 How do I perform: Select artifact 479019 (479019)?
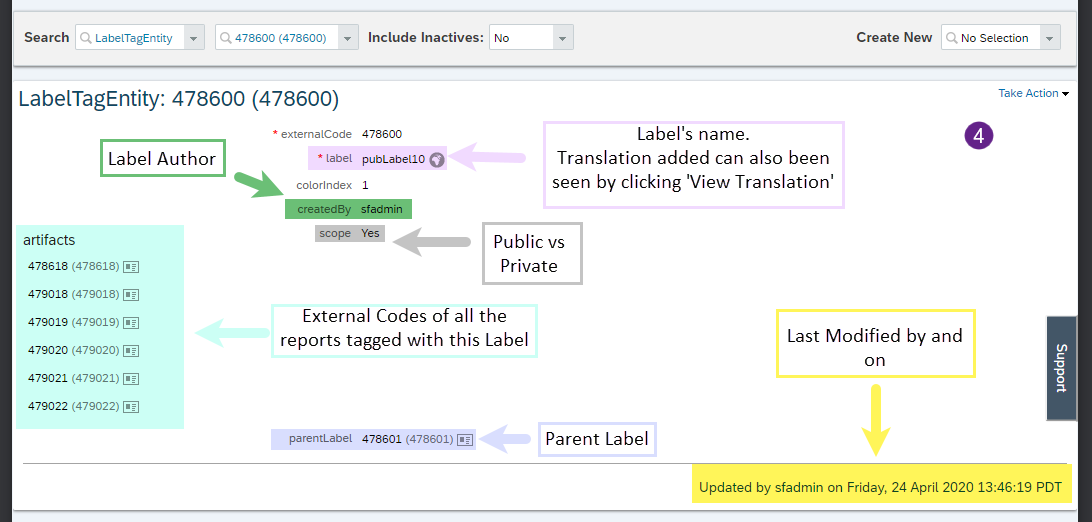click(x=74, y=322)
